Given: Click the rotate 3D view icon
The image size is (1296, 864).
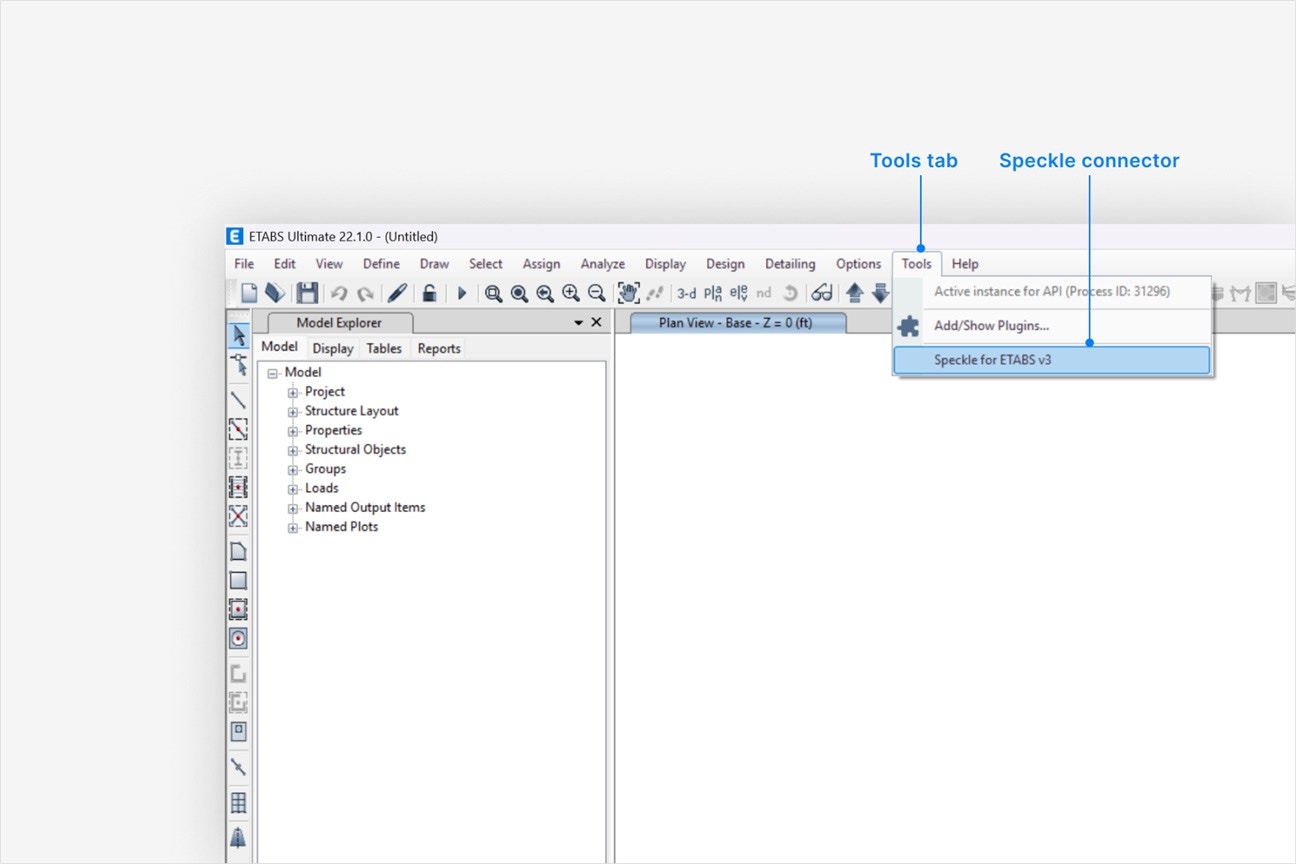Looking at the screenshot, I should click(789, 293).
